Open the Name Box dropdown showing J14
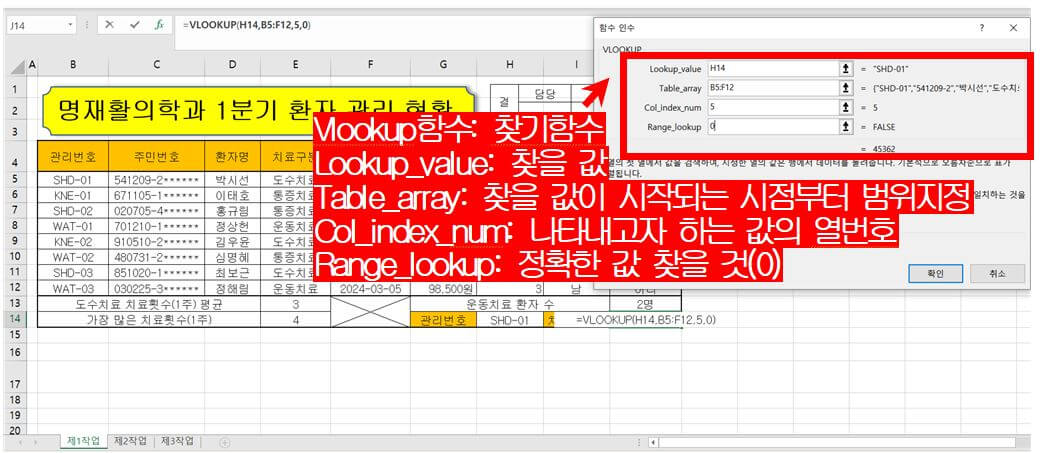 (71, 25)
